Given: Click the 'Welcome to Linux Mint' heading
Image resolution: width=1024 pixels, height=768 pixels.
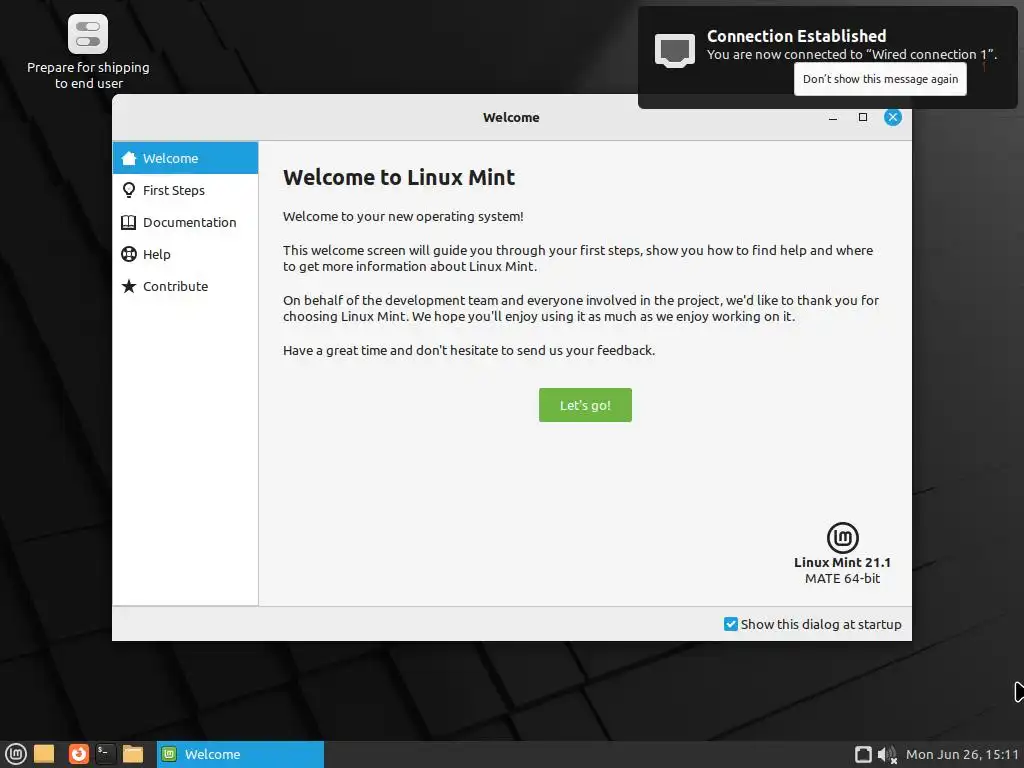Looking at the screenshot, I should coord(399,178).
